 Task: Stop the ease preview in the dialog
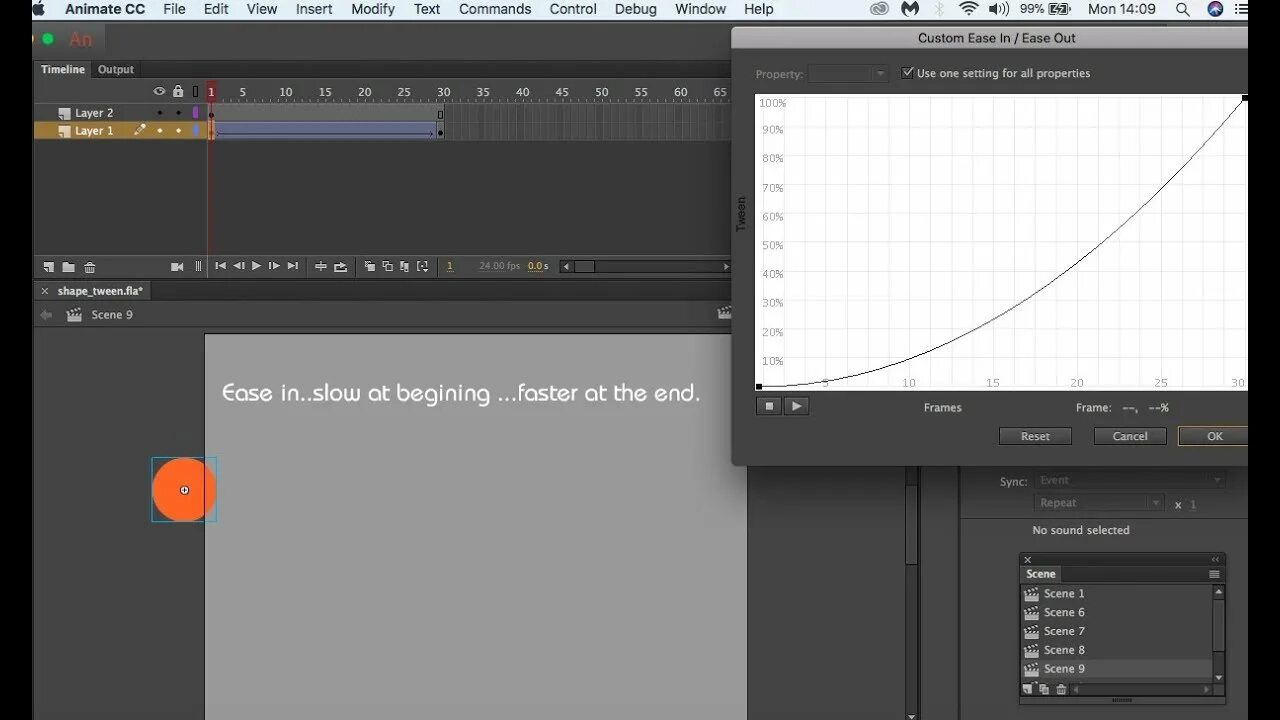point(769,406)
